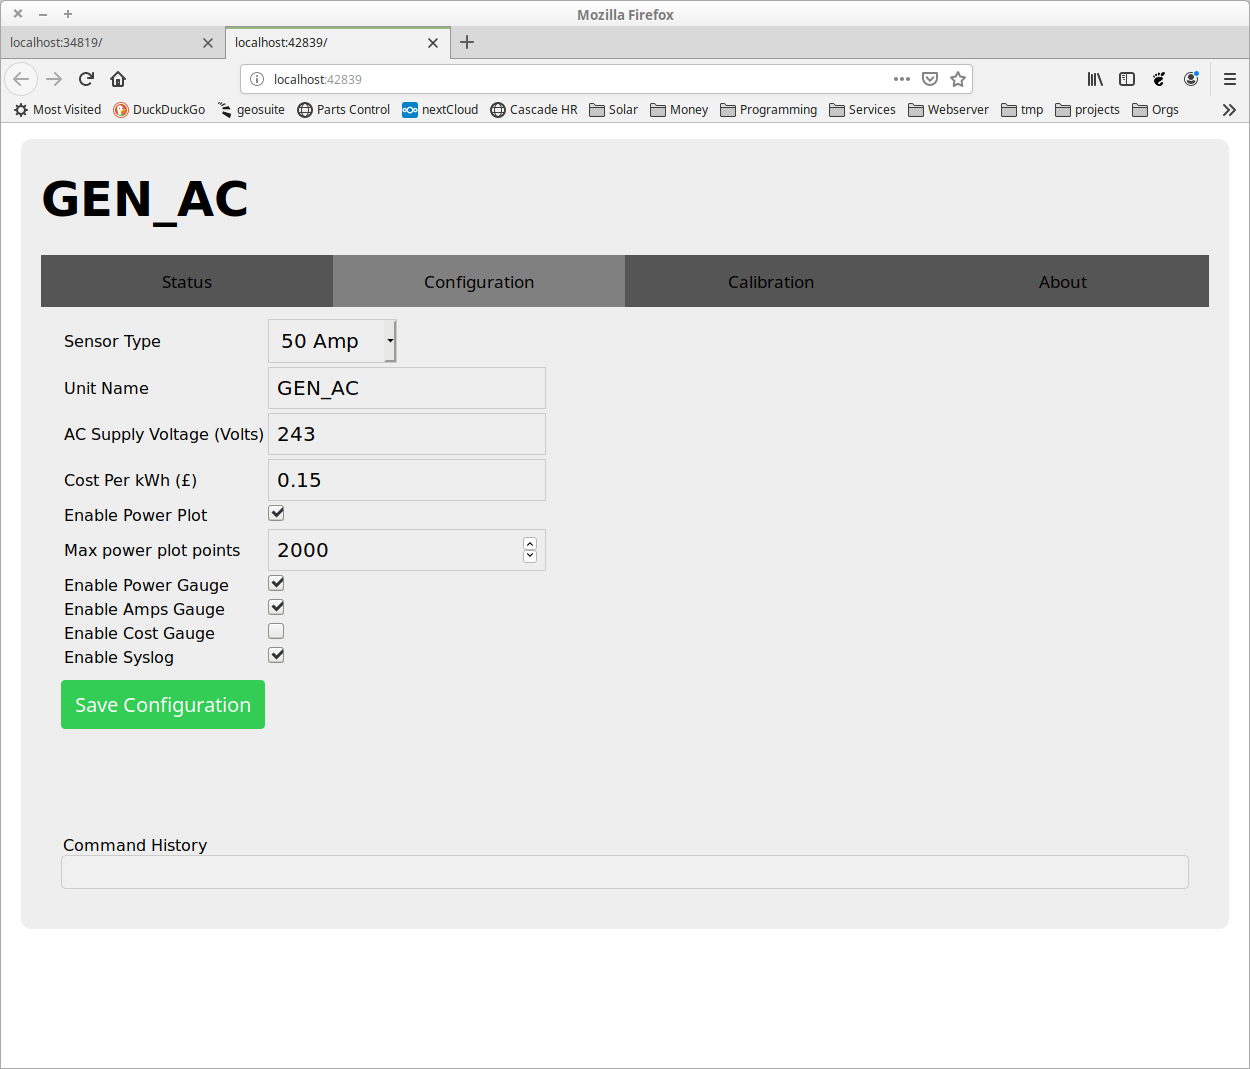Save page to Pocket
Screen dimensions: 1250x1069
929,79
